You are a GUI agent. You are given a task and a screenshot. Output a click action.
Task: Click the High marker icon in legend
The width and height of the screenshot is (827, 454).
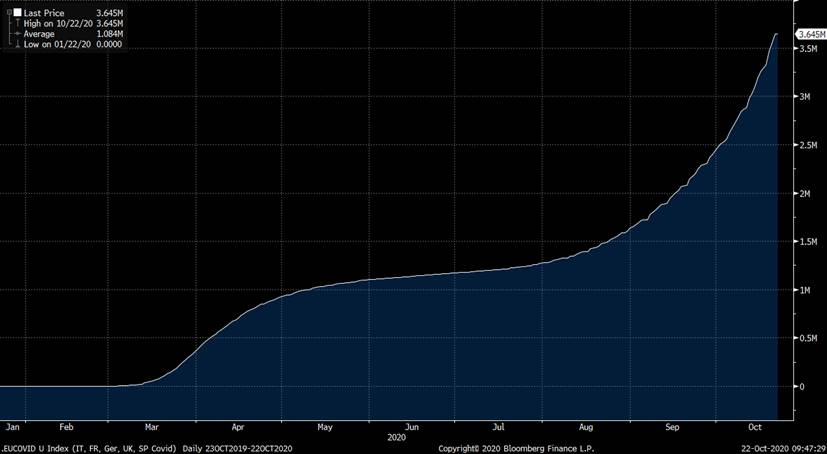[x=15, y=23]
